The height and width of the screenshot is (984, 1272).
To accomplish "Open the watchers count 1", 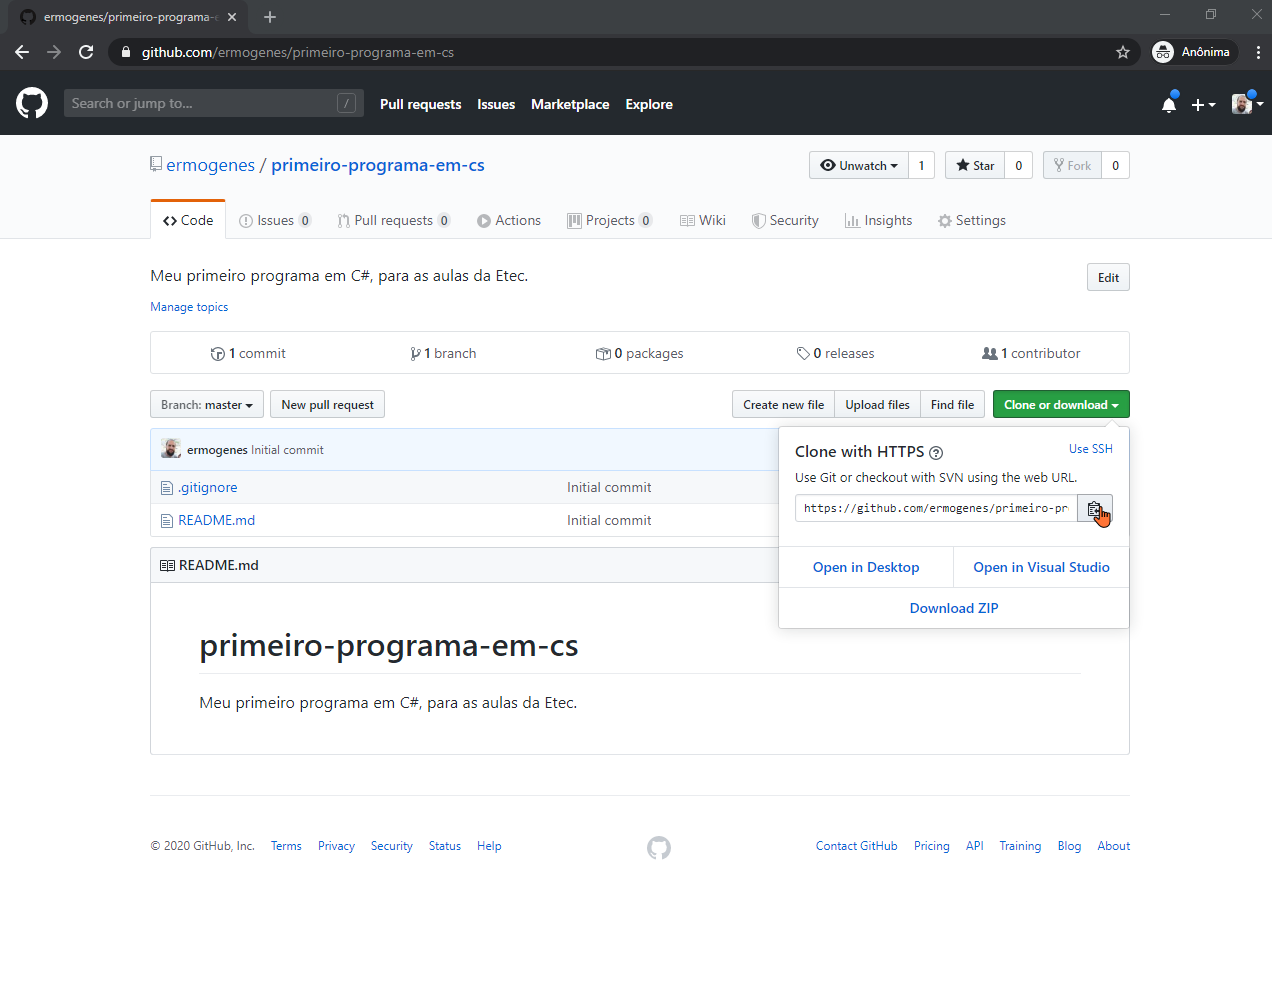I will pos(922,165).
